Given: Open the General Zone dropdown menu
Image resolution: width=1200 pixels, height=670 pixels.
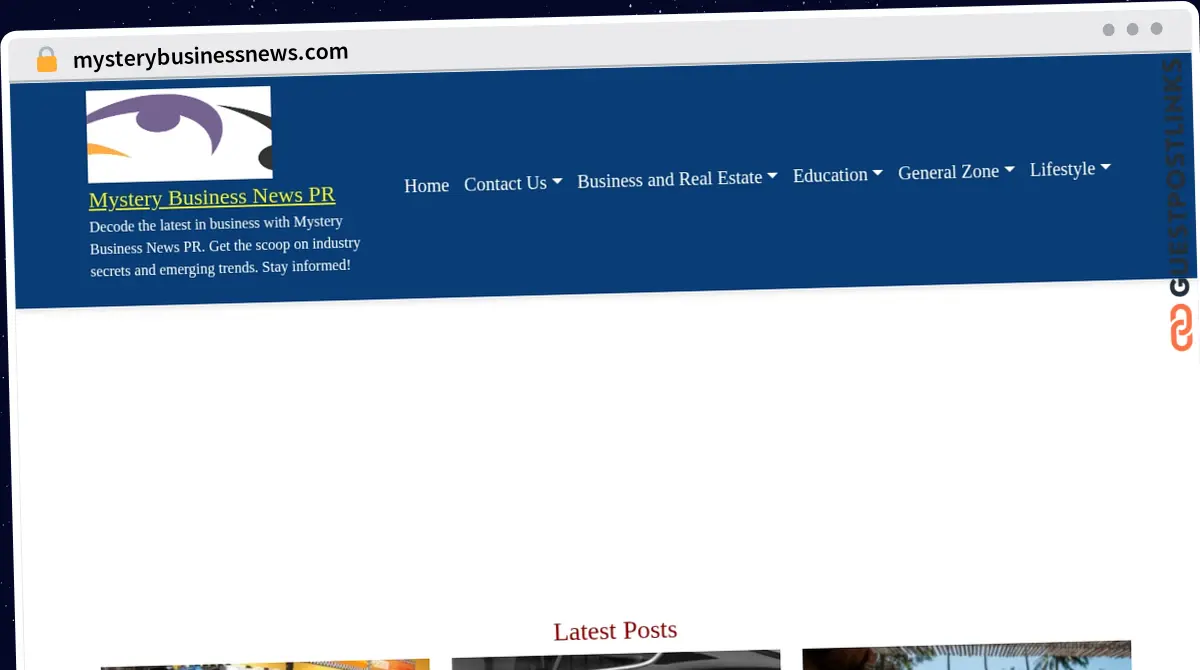Looking at the screenshot, I should coord(956,172).
